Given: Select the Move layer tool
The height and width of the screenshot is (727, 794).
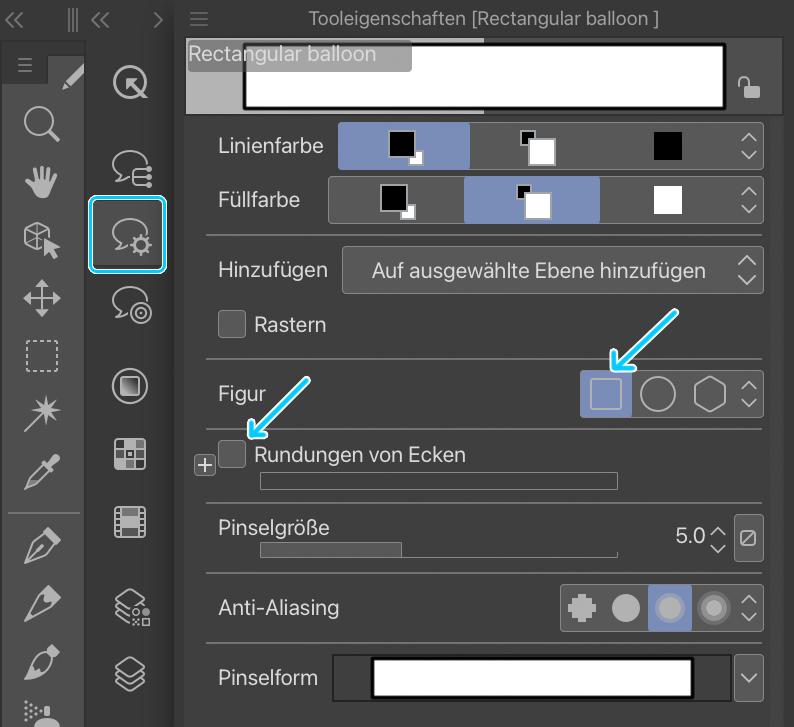Looking at the screenshot, I should click(42, 298).
